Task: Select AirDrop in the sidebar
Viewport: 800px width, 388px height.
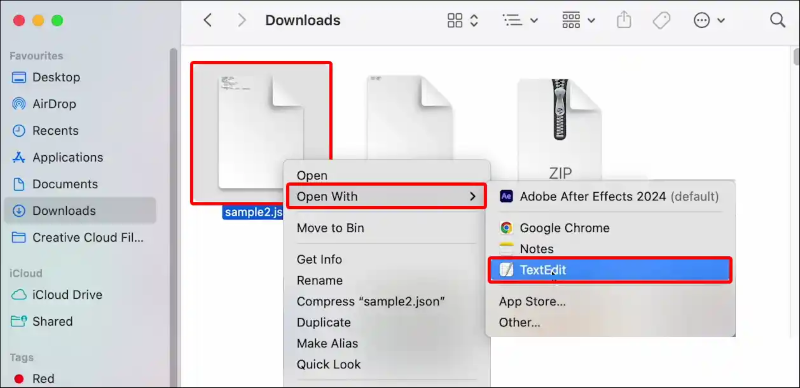Action: pos(80,104)
